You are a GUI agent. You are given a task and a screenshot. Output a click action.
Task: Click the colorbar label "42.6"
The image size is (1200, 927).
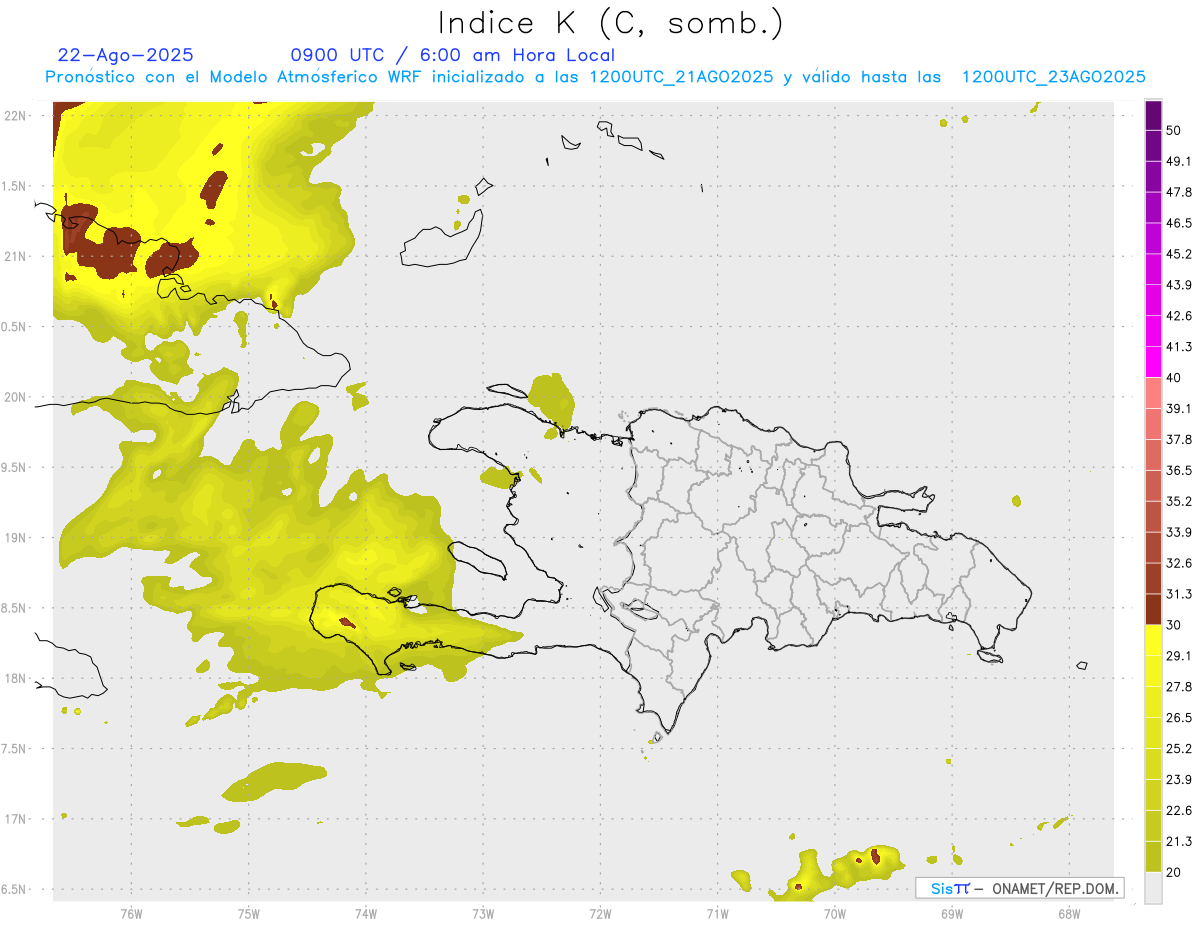[x=1179, y=316]
